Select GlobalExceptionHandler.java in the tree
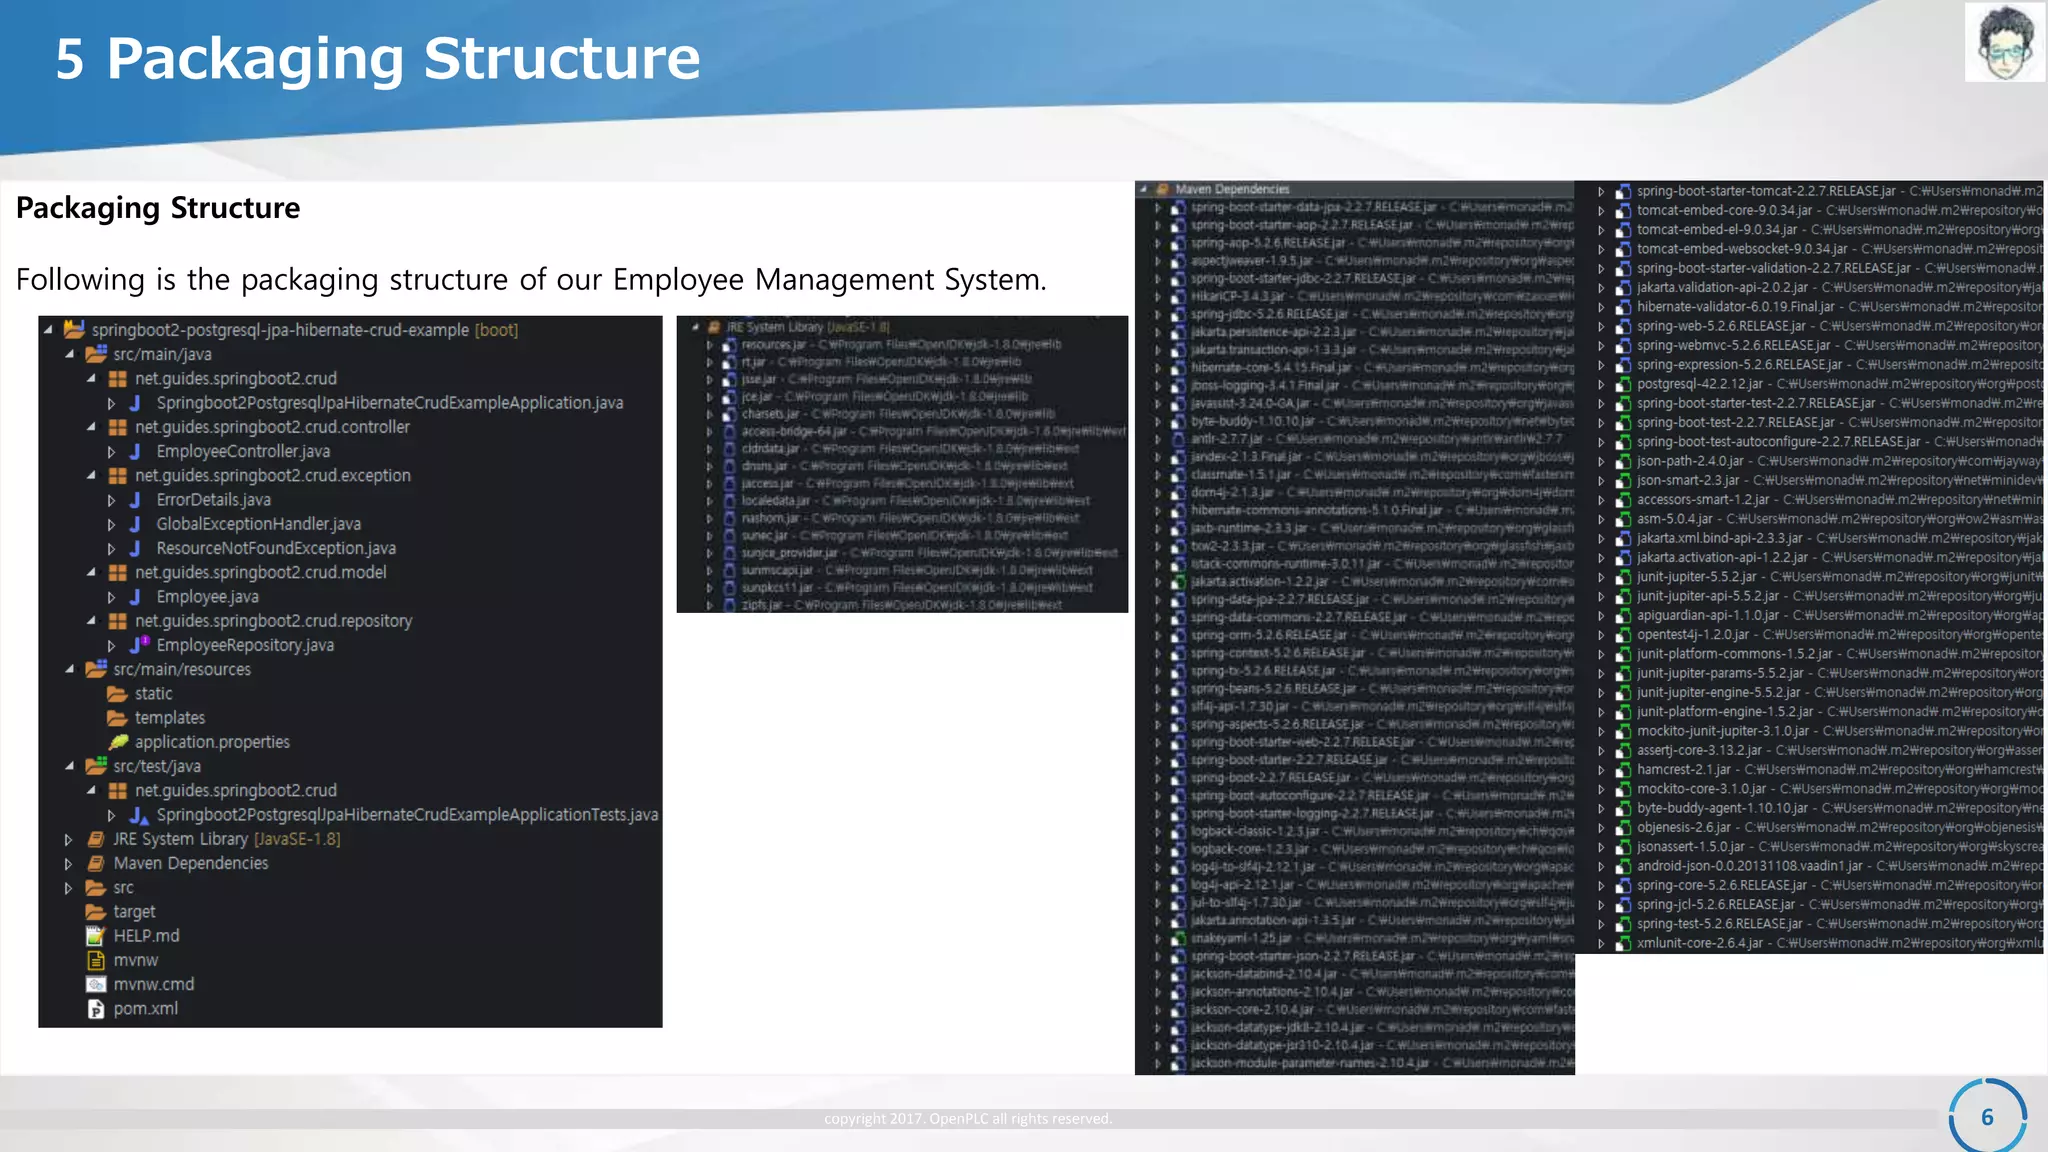Screen dimensions: 2048x1152 click(258, 524)
